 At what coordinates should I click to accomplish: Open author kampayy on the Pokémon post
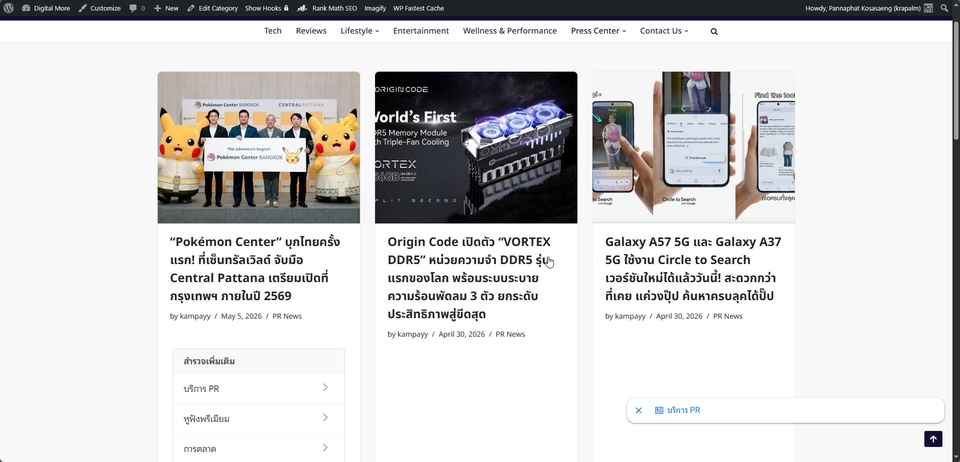click(195, 316)
